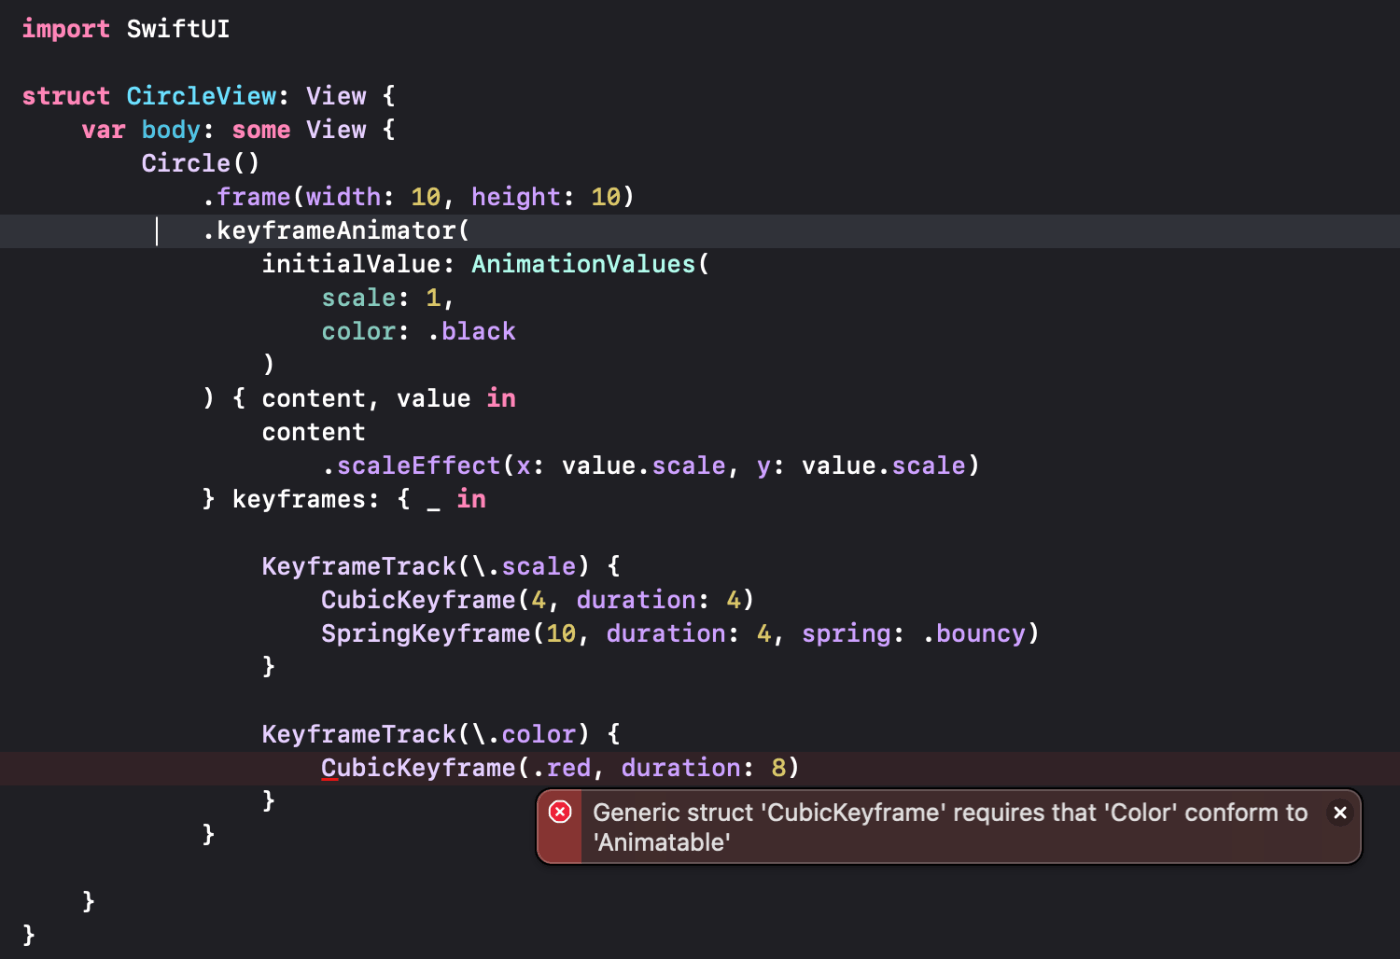This screenshot has width=1400, height=959.
Task: Click the standalone 'content' line
Action: click(314, 432)
